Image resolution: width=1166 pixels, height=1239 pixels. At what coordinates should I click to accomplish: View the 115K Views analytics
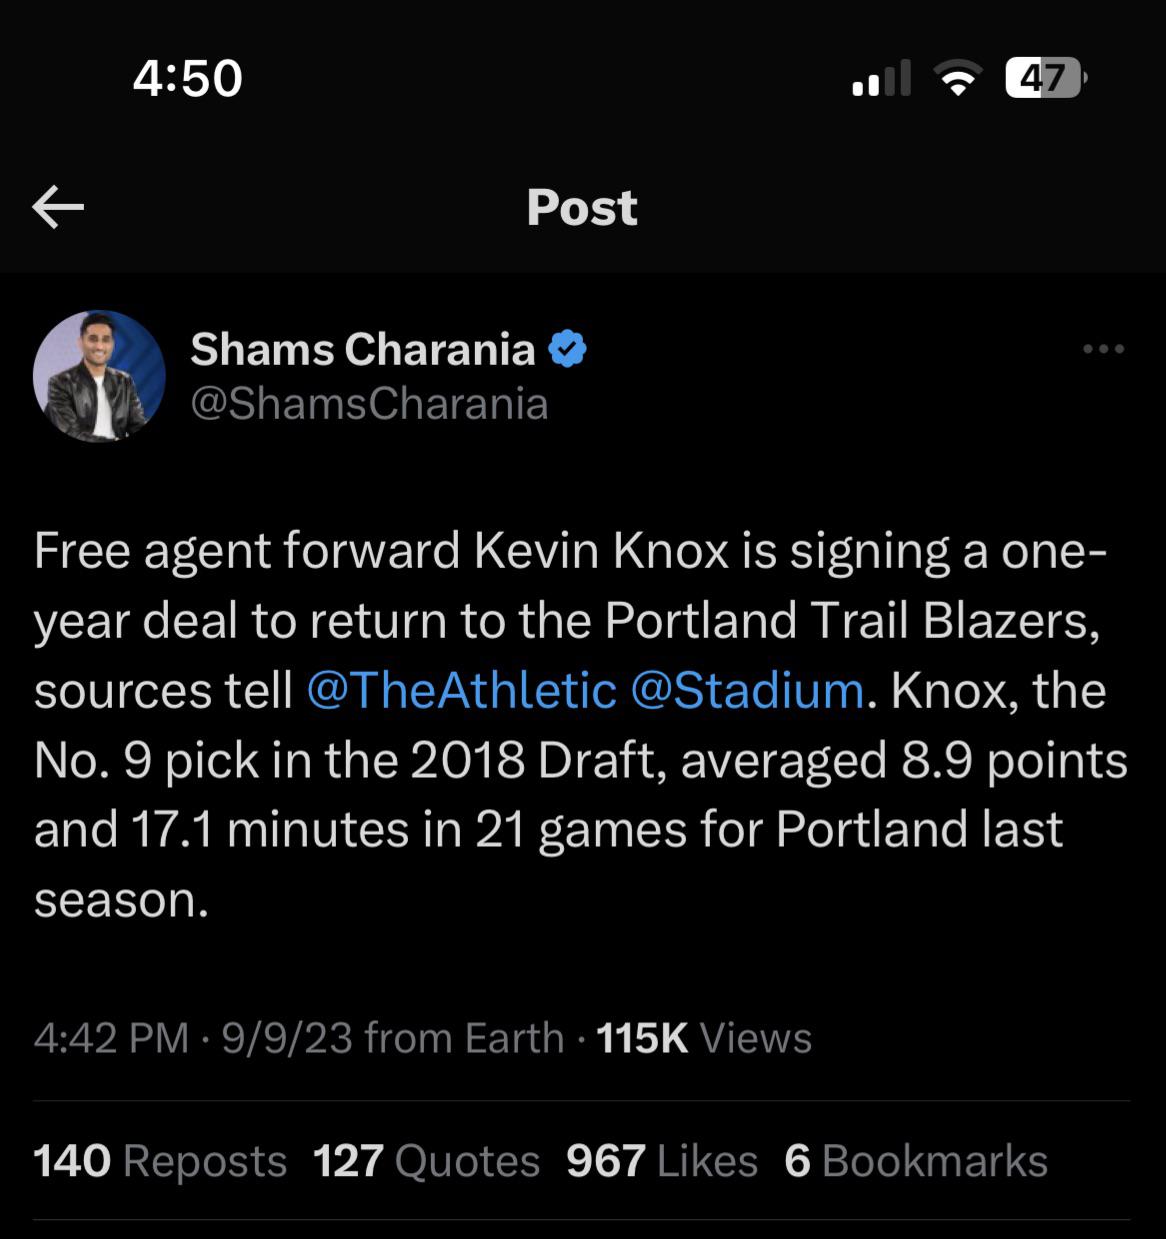pyautogui.click(x=704, y=1038)
